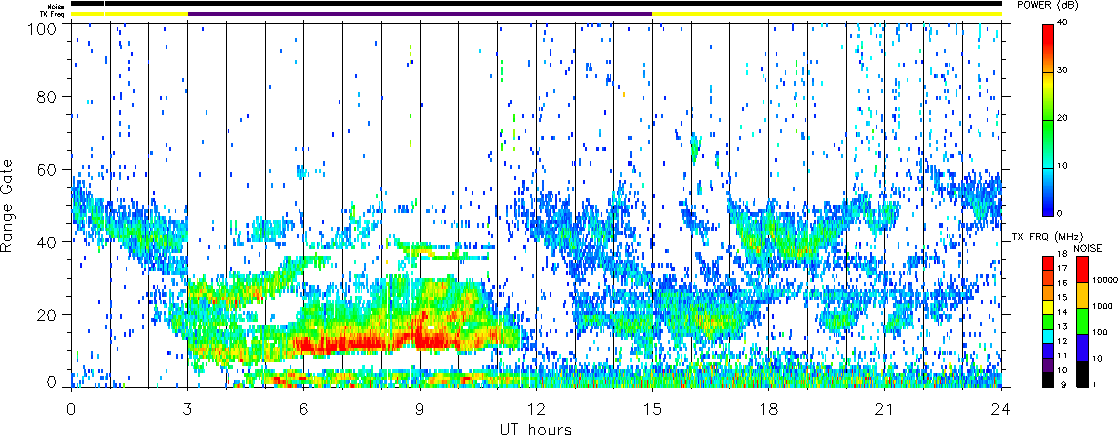Click the "21" tick on UT hours axis
Viewport: 1118px width, 435px height.
pyautogui.click(x=884, y=409)
